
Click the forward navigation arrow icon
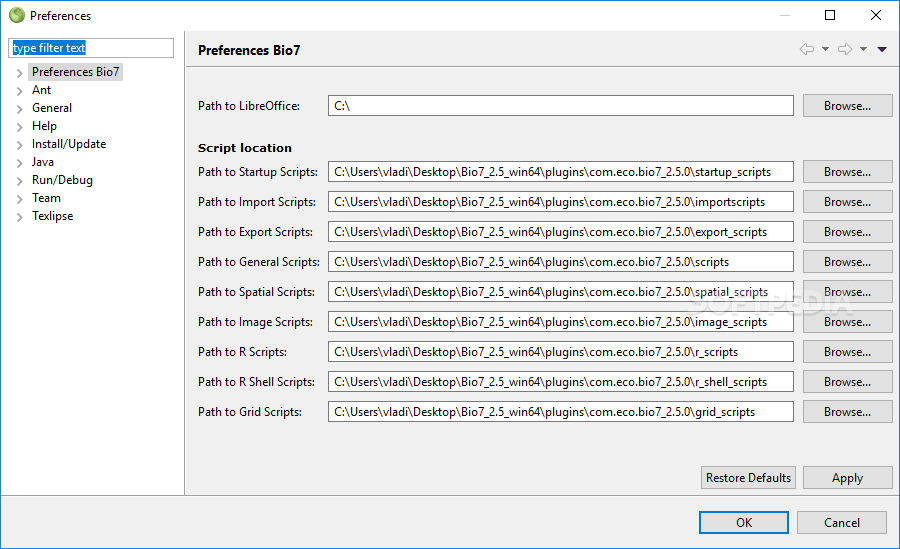[844, 49]
